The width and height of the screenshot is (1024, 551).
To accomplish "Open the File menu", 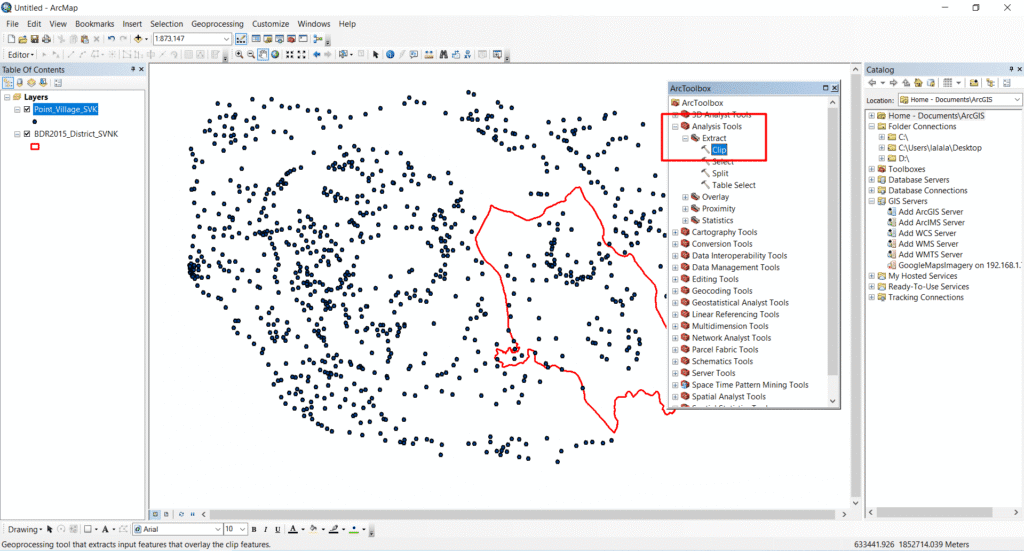I will coord(12,24).
